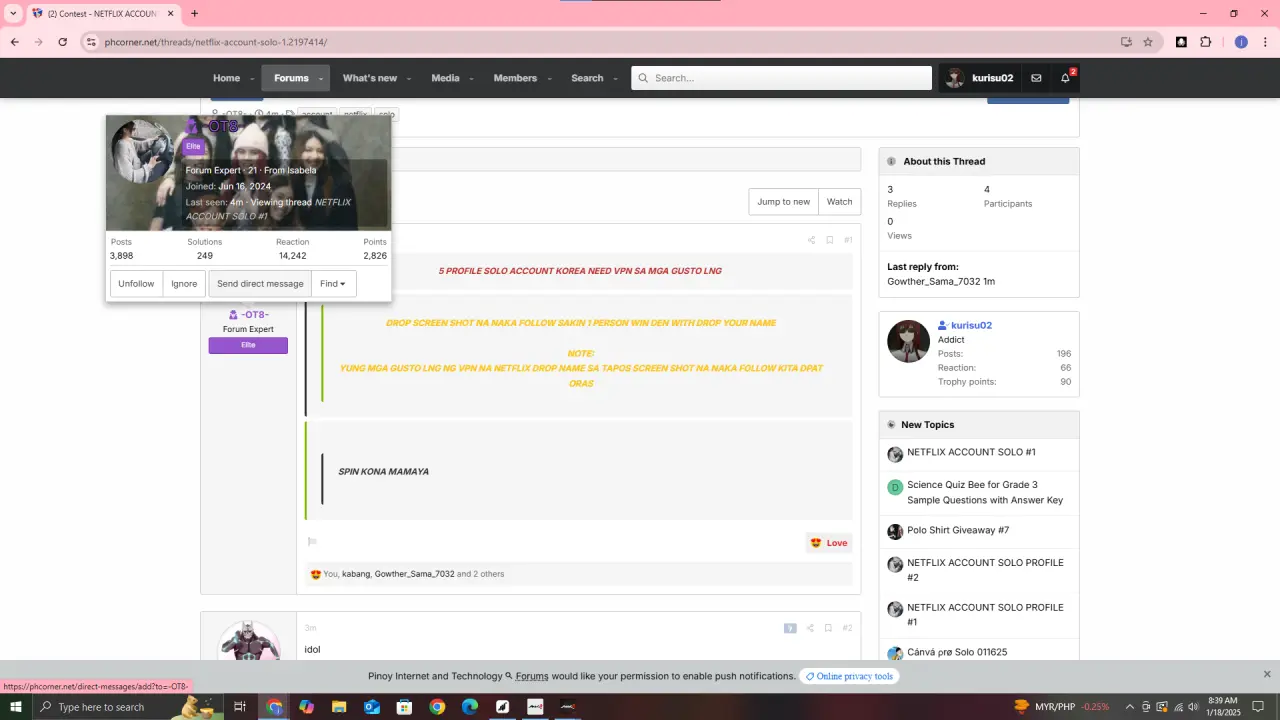Expand the What's new dropdown arrow
Screen dimensions: 1280x720
pyautogui.click(x=410, y=78)
